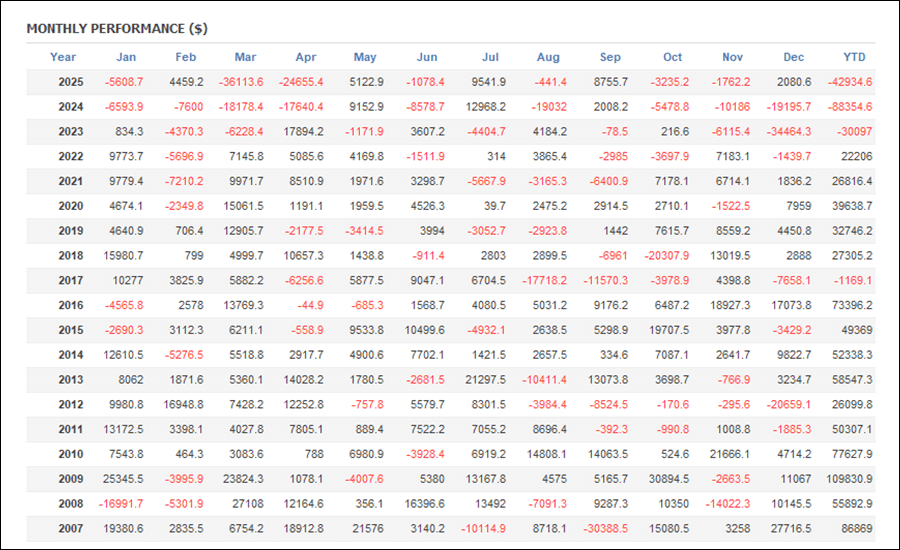This screenshot has height=550, width=900.
Task: Select the 2025 March cell -36113.6
Action: pos(242,82)
